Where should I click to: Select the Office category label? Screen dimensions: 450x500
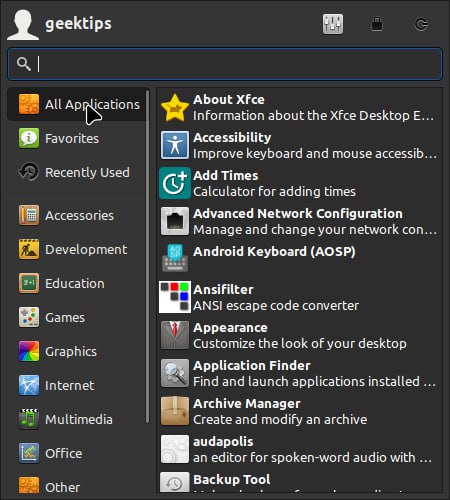64,454
